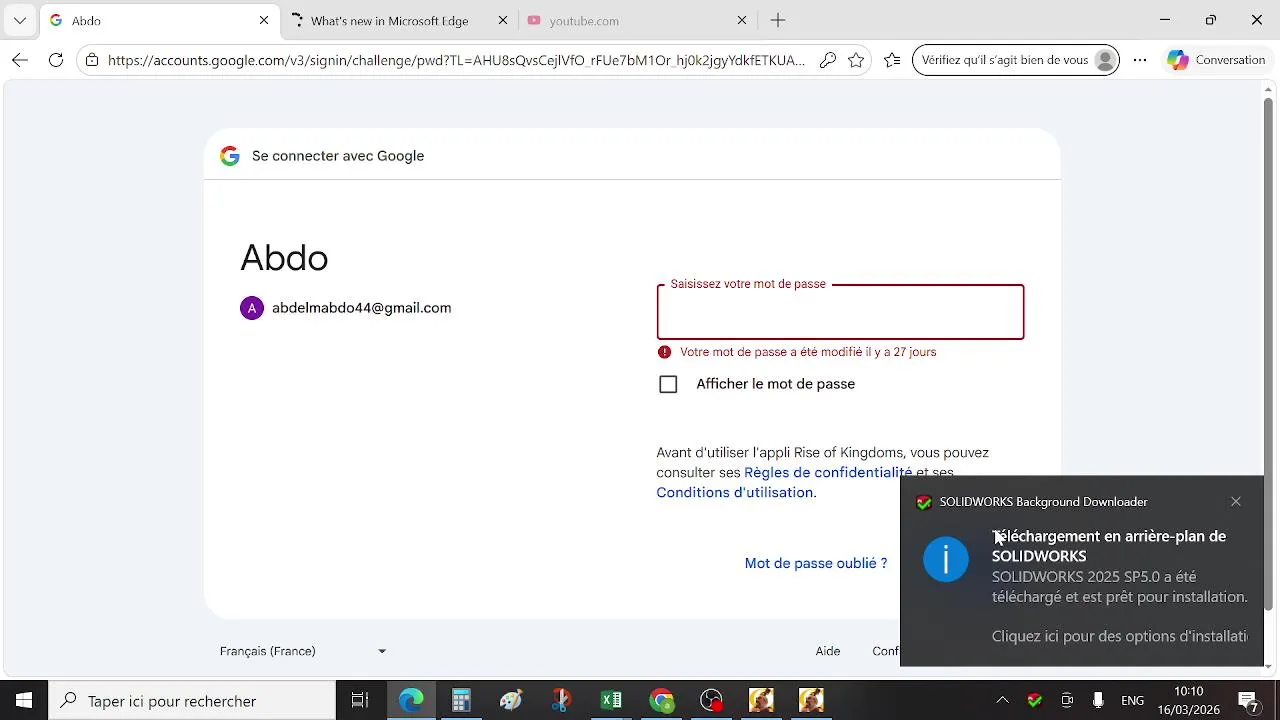1280x720 pixels.
Task: Open the notification center
Action: (x=1248, y=701)
